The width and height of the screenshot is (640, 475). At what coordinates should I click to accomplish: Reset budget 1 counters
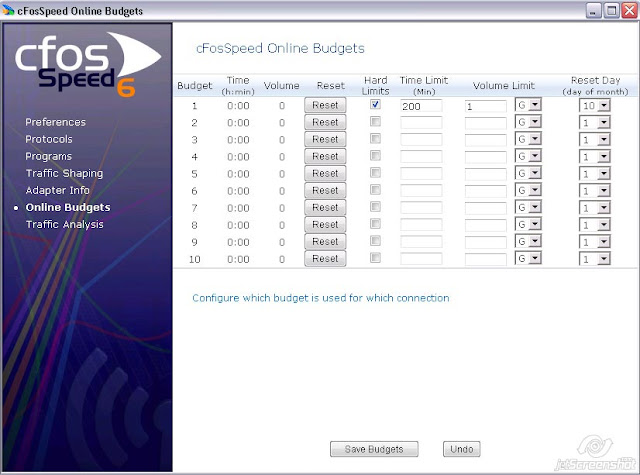[x=325, y=105]
